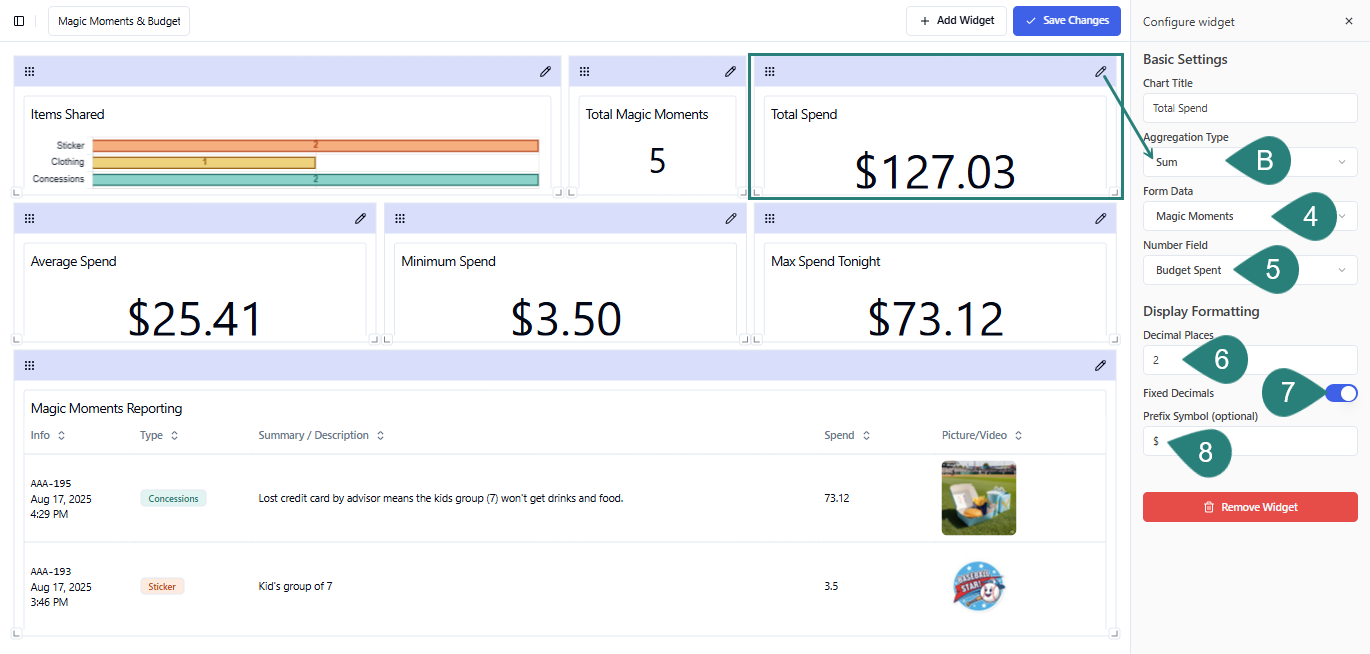The image size is (1370, 654).
Task: Click the Chart Title input field
Action: click(1250, 108)
